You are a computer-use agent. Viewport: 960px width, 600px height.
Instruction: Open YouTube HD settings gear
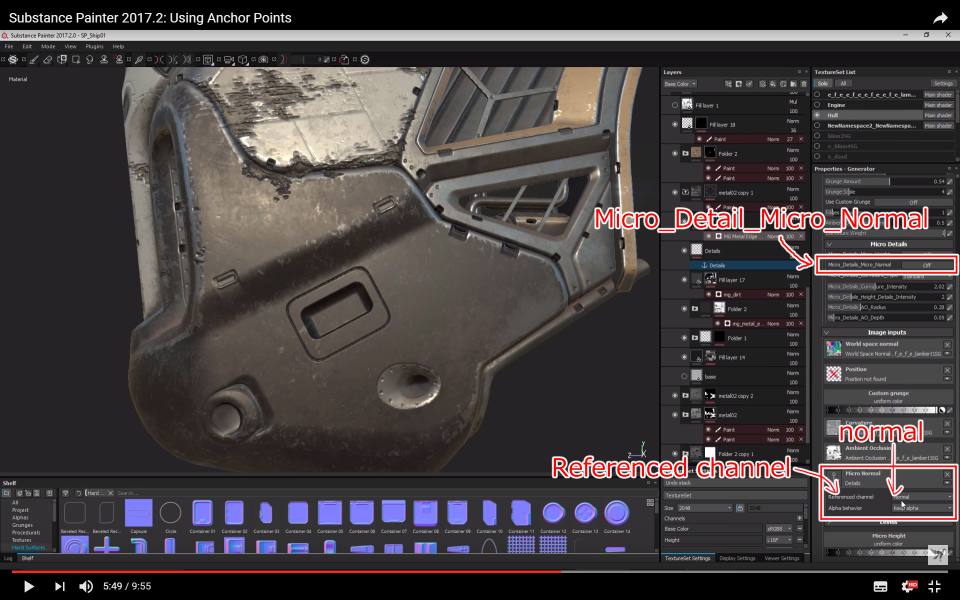pos(909,587)
